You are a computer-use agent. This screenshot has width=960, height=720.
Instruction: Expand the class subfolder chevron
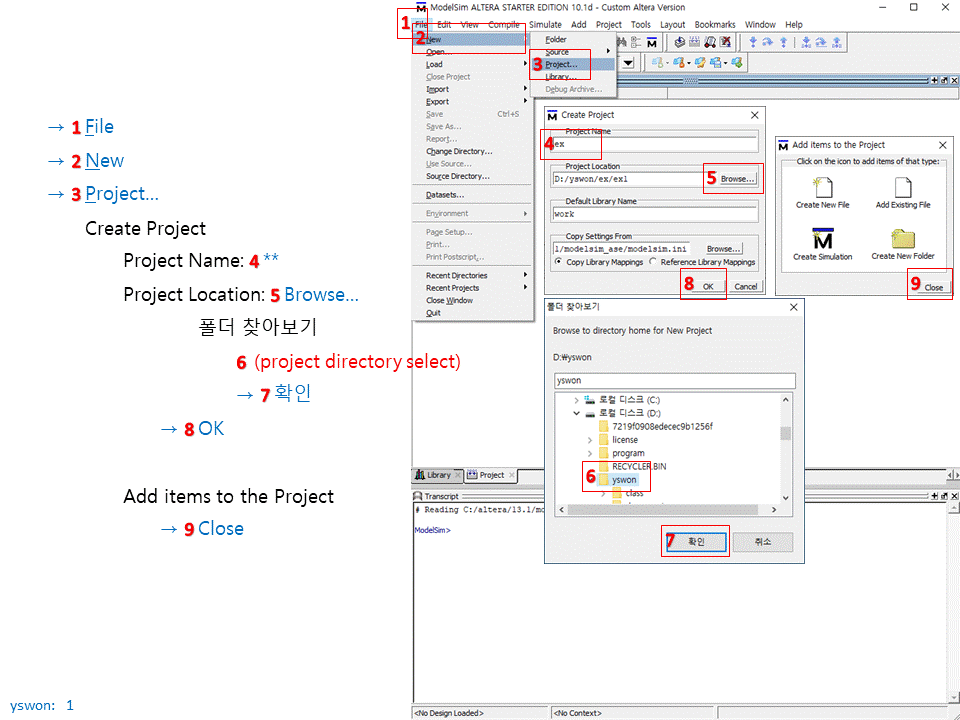pos(603,493)
